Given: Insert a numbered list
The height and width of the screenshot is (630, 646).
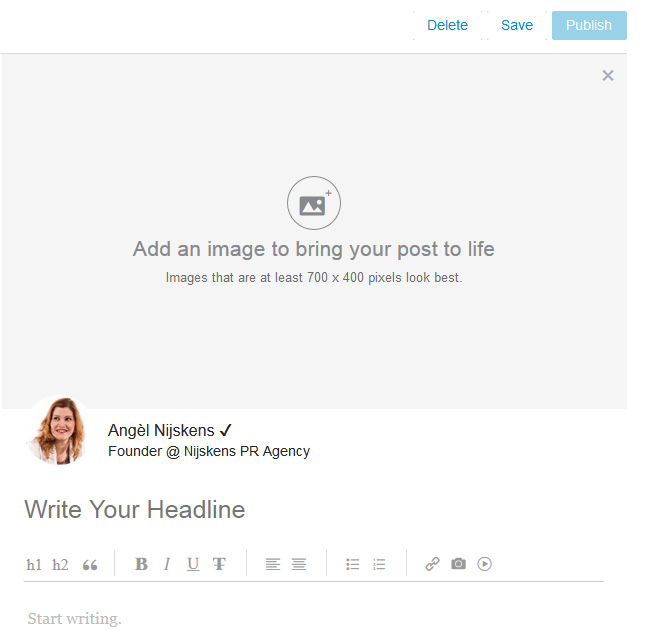Looking at the screenshot, I should coord(379,564).
